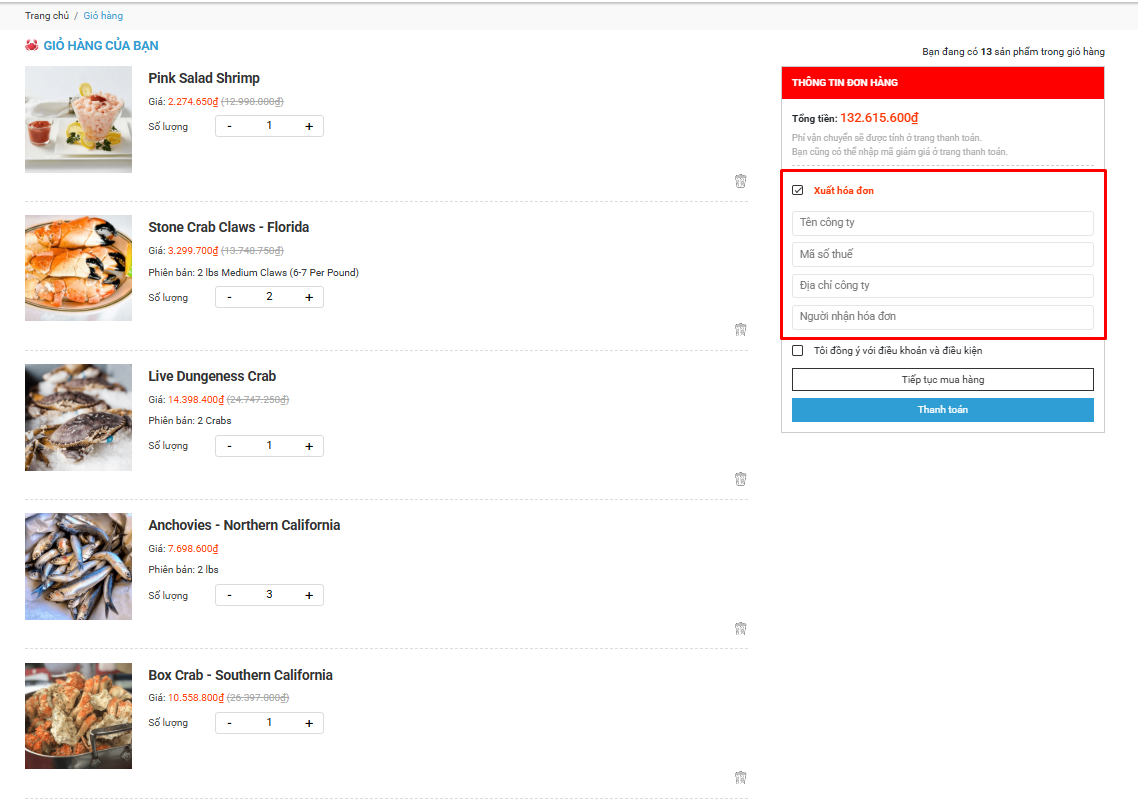Click total amount 132.615.600₫
The width and height of the screenshot is (1138, 803).
click(879, 118)
